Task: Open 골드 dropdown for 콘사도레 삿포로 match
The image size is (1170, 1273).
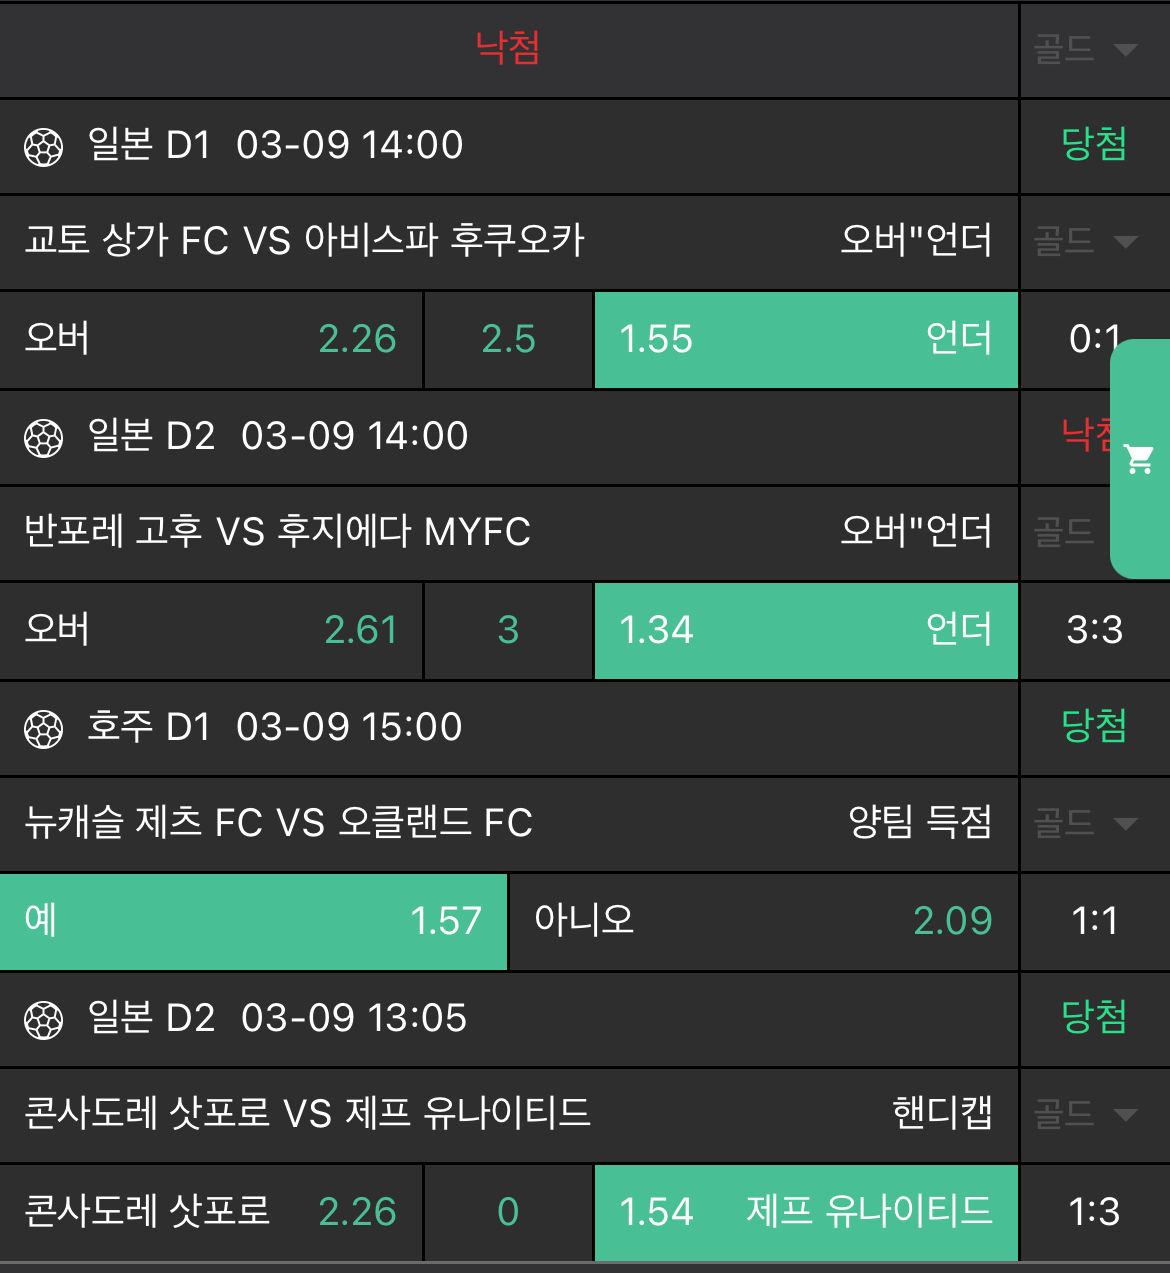Action: point(1086,1114)
